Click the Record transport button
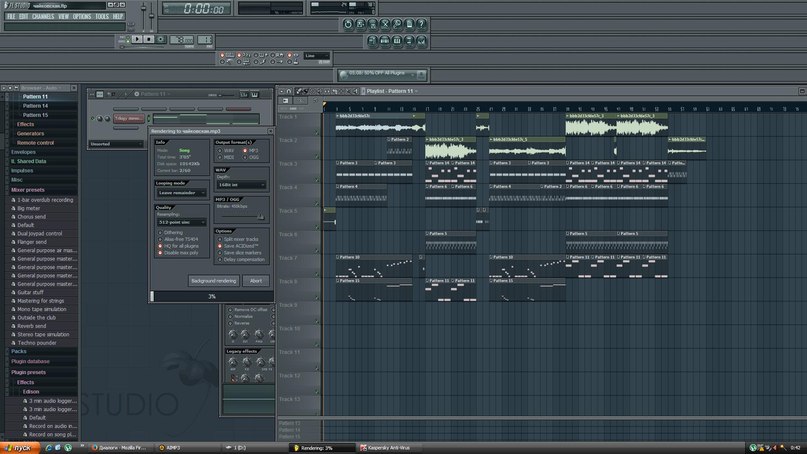Screen dimensions: 807x454 coord(161,39)
